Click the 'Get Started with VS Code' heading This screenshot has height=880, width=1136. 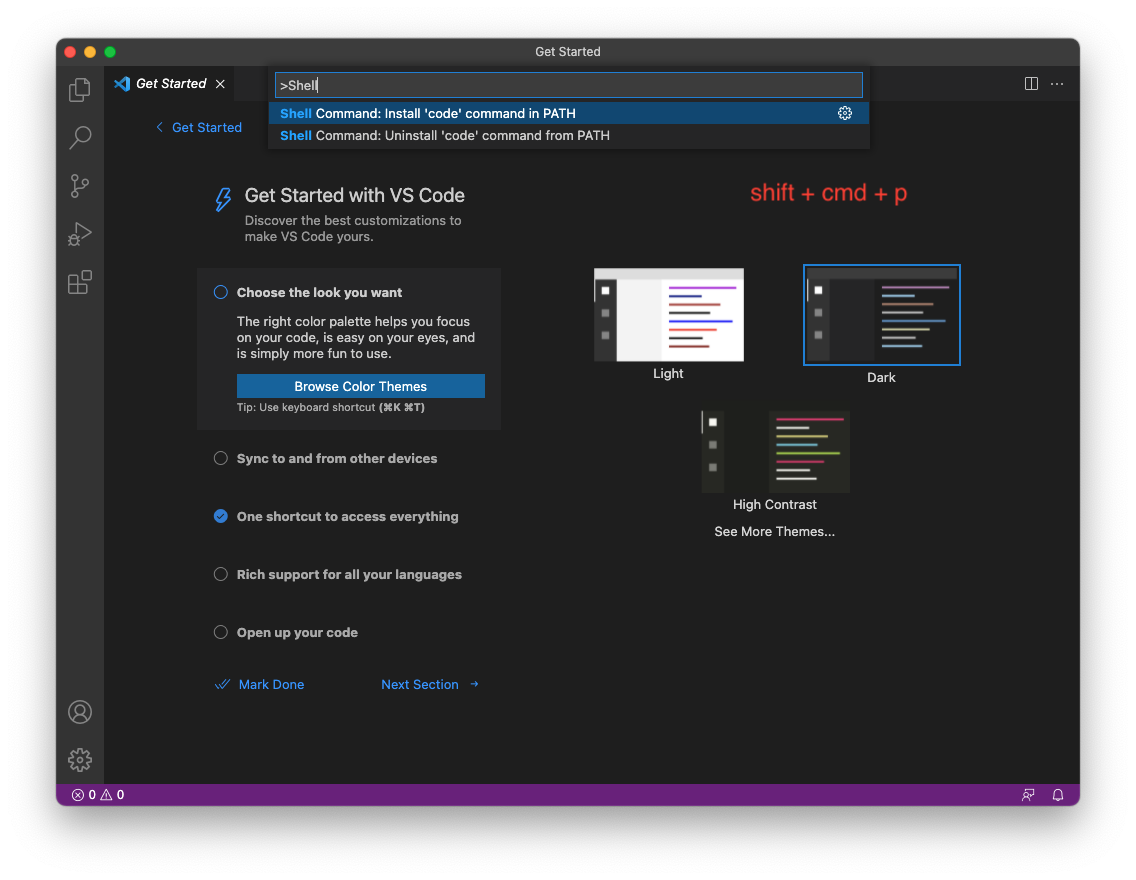355,196
